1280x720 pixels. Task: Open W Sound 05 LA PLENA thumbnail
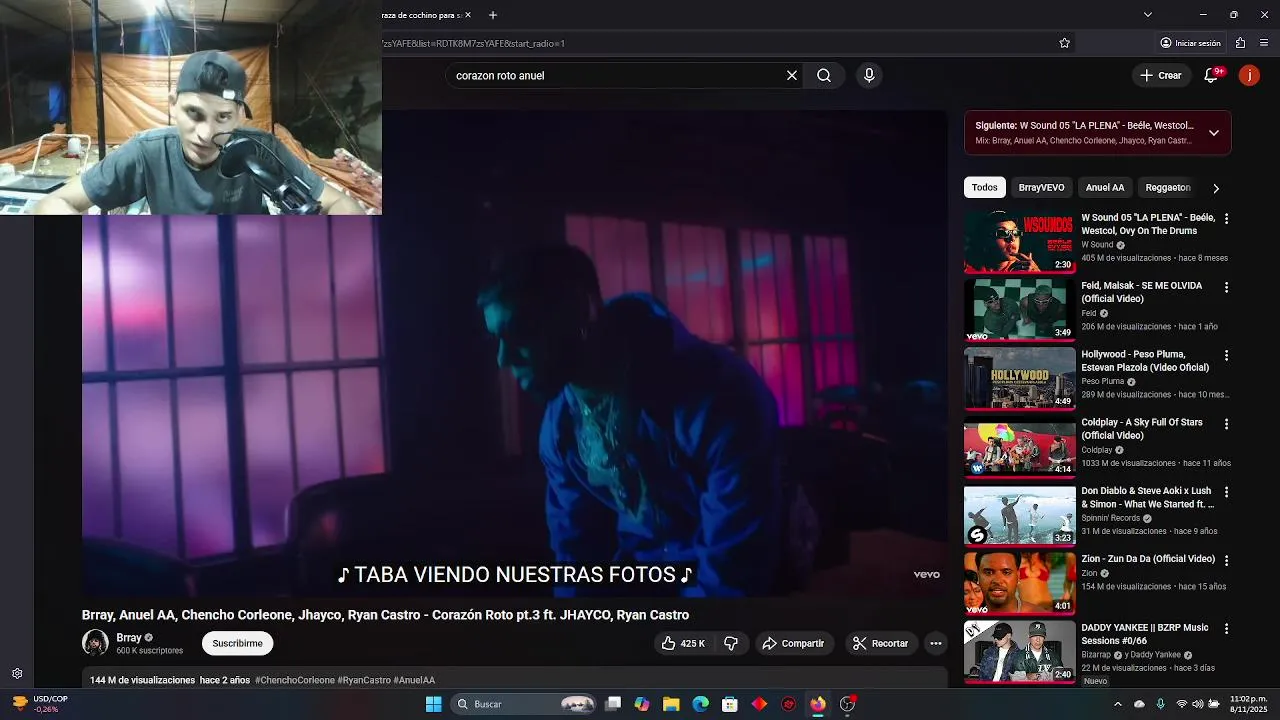tap(1019, 241)
